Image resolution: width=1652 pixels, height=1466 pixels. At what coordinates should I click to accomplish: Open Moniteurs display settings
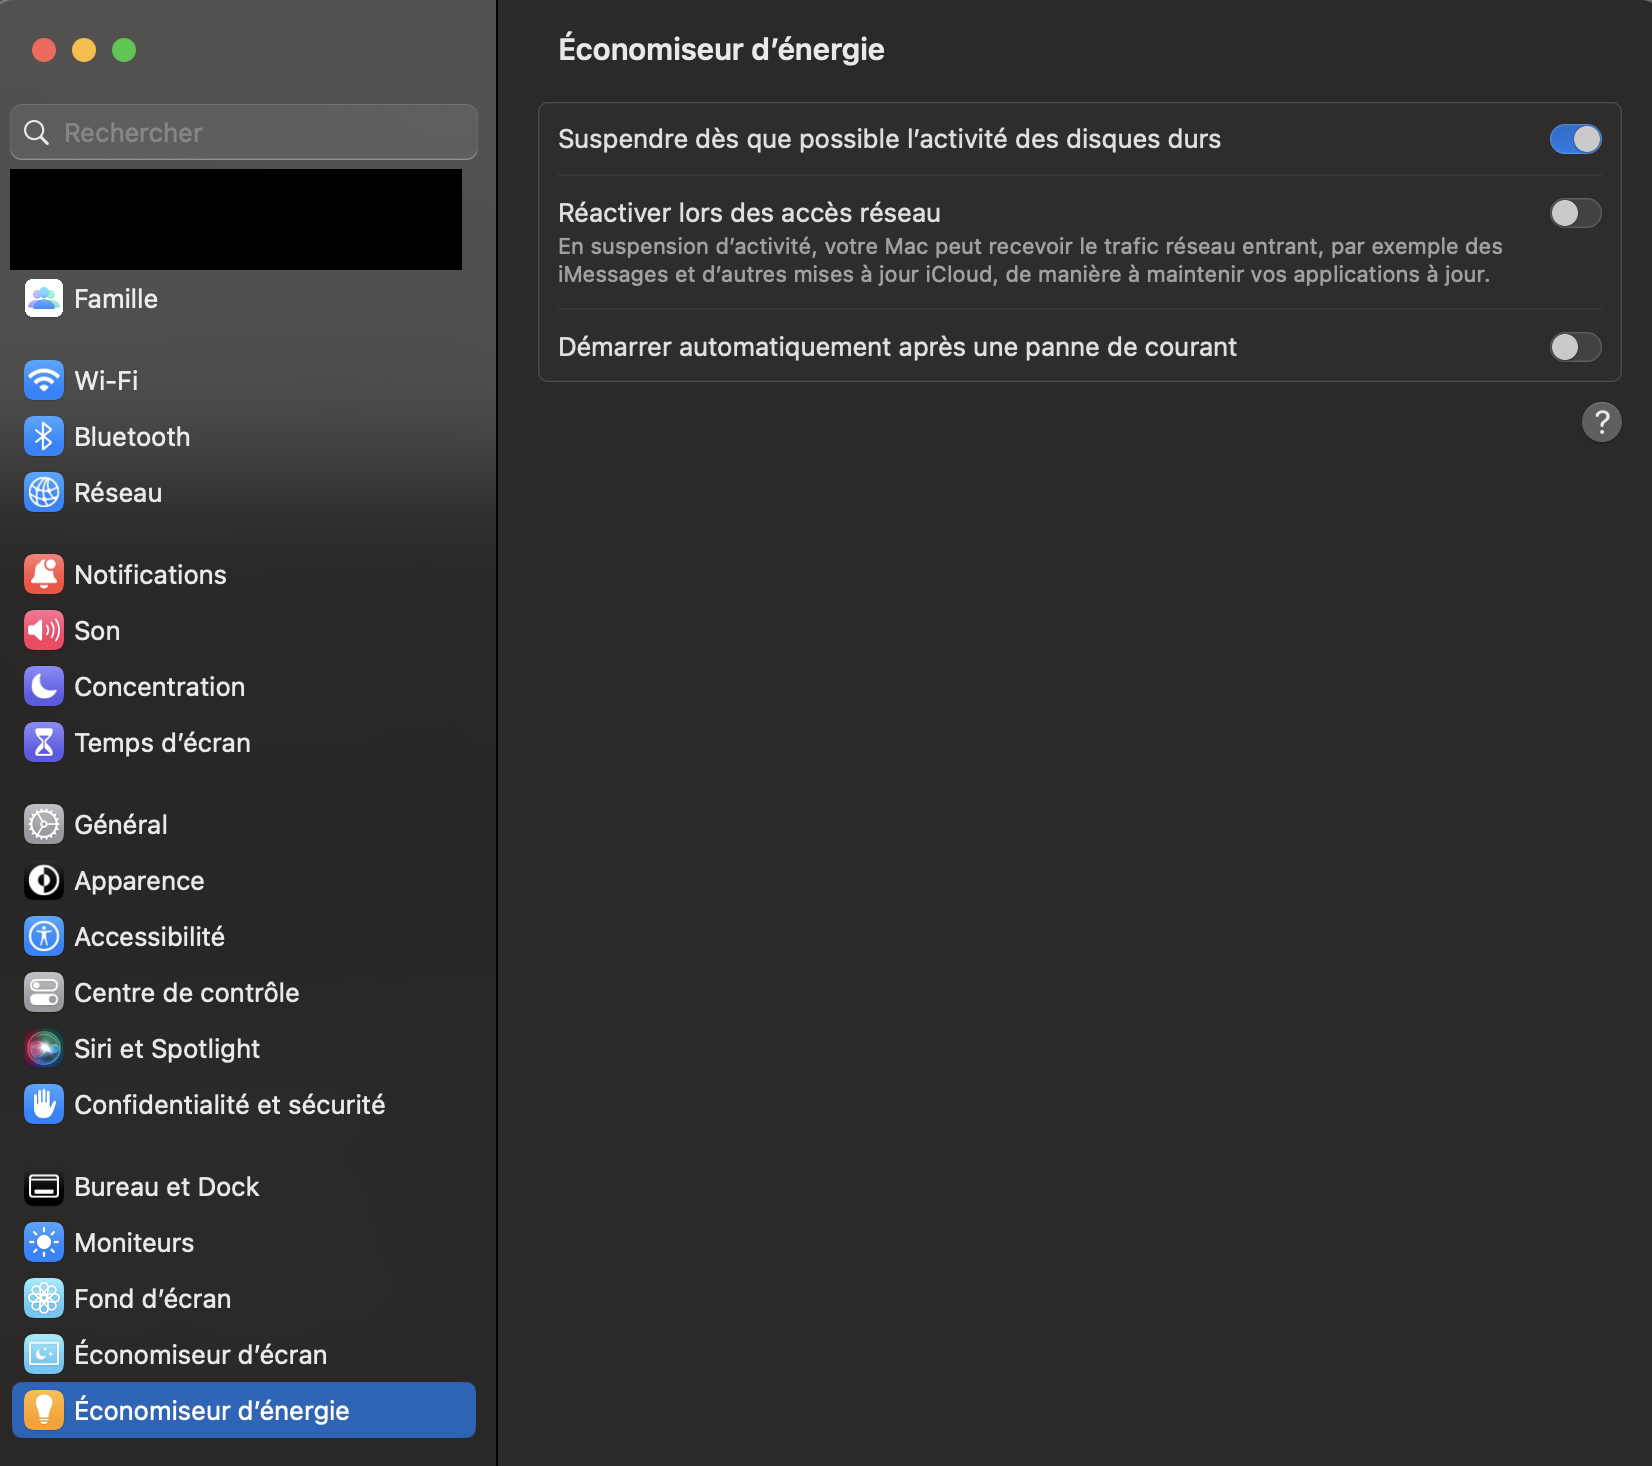134,1243
